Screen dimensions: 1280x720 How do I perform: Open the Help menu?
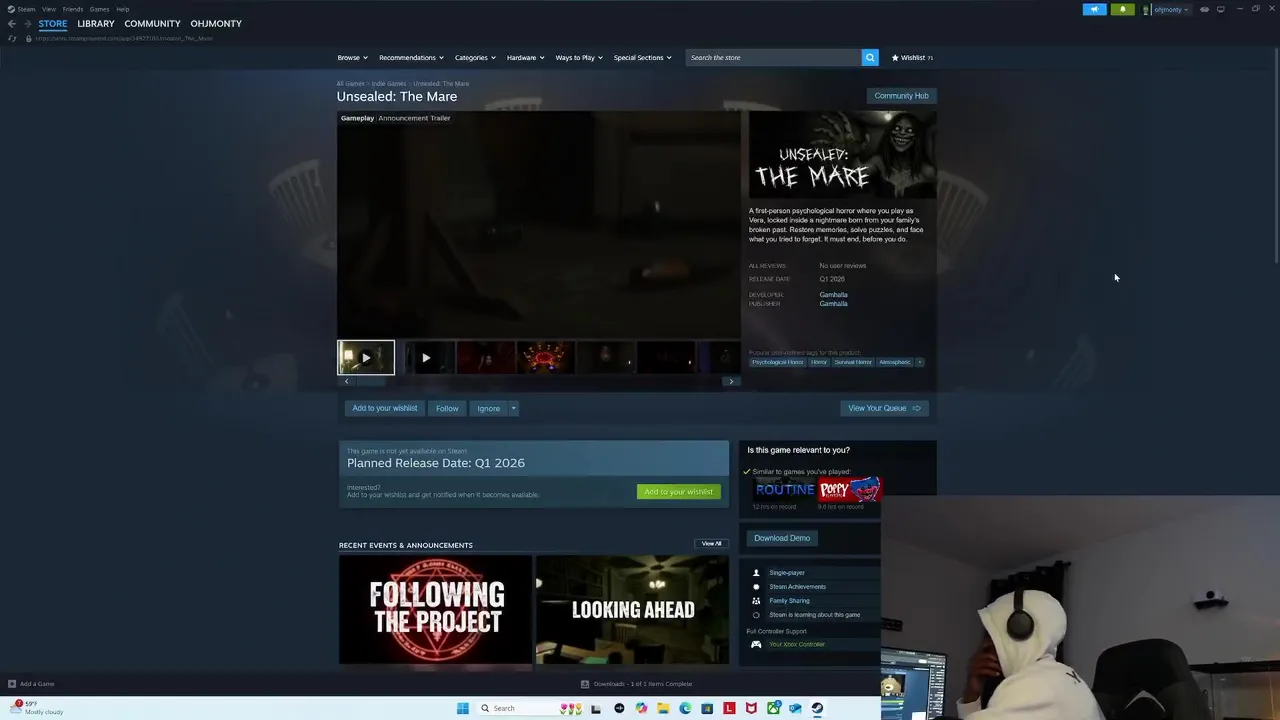(122, 9)
